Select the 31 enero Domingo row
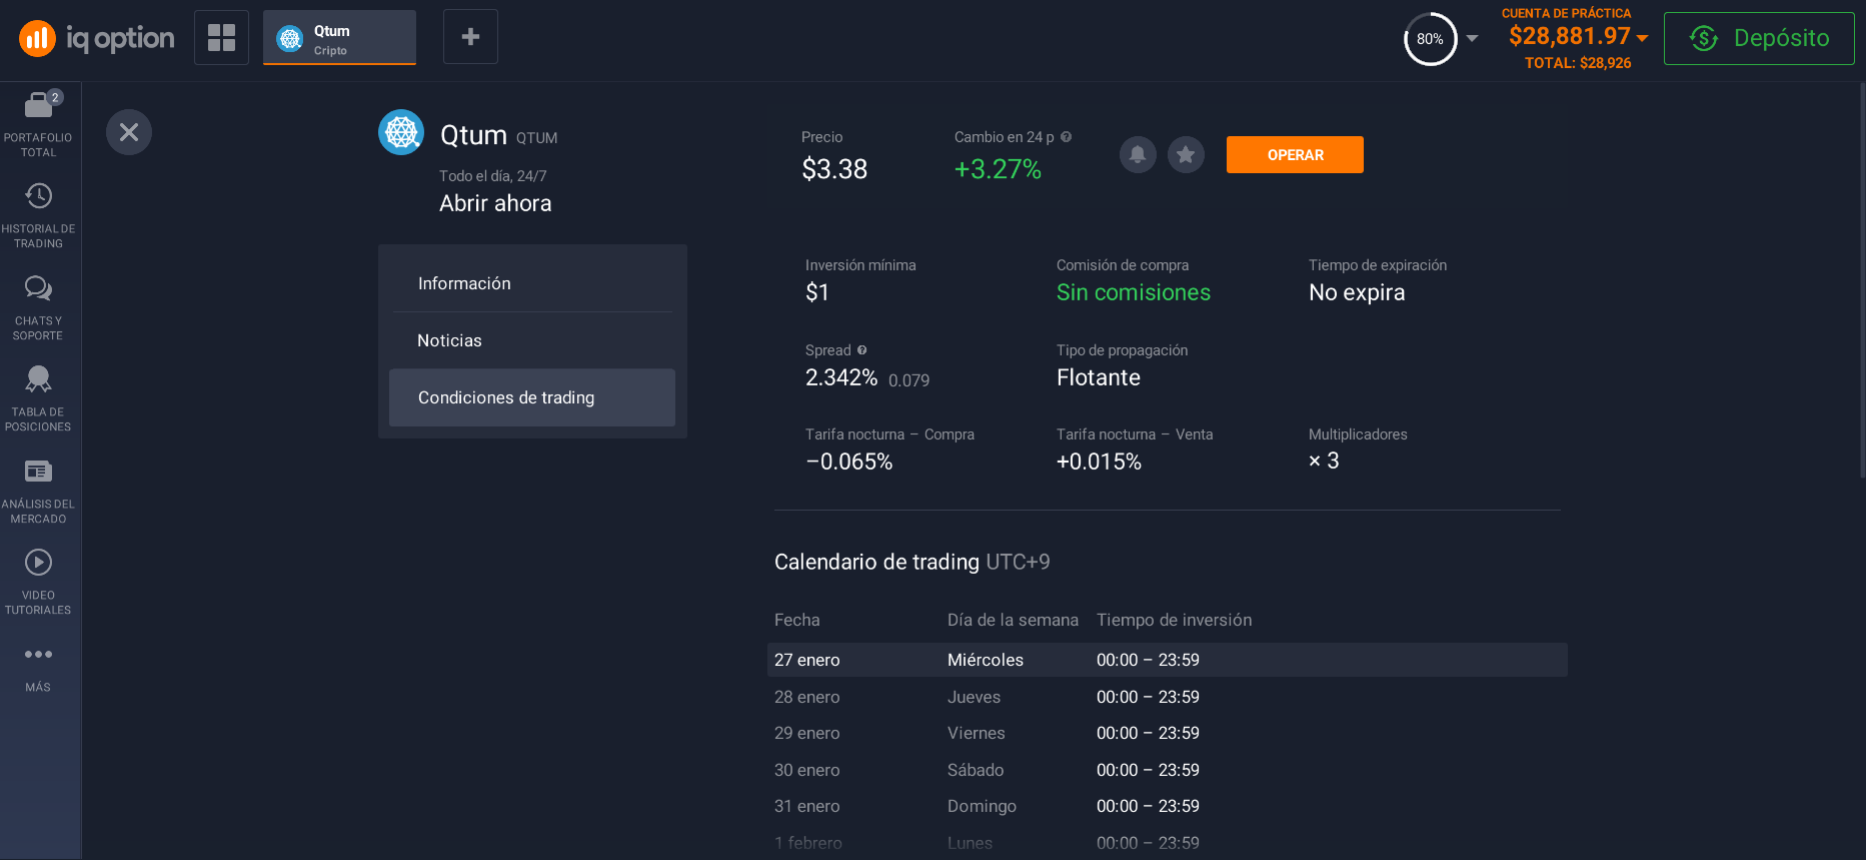This screenshot has width=1866, height=860. coord(1167,806)
